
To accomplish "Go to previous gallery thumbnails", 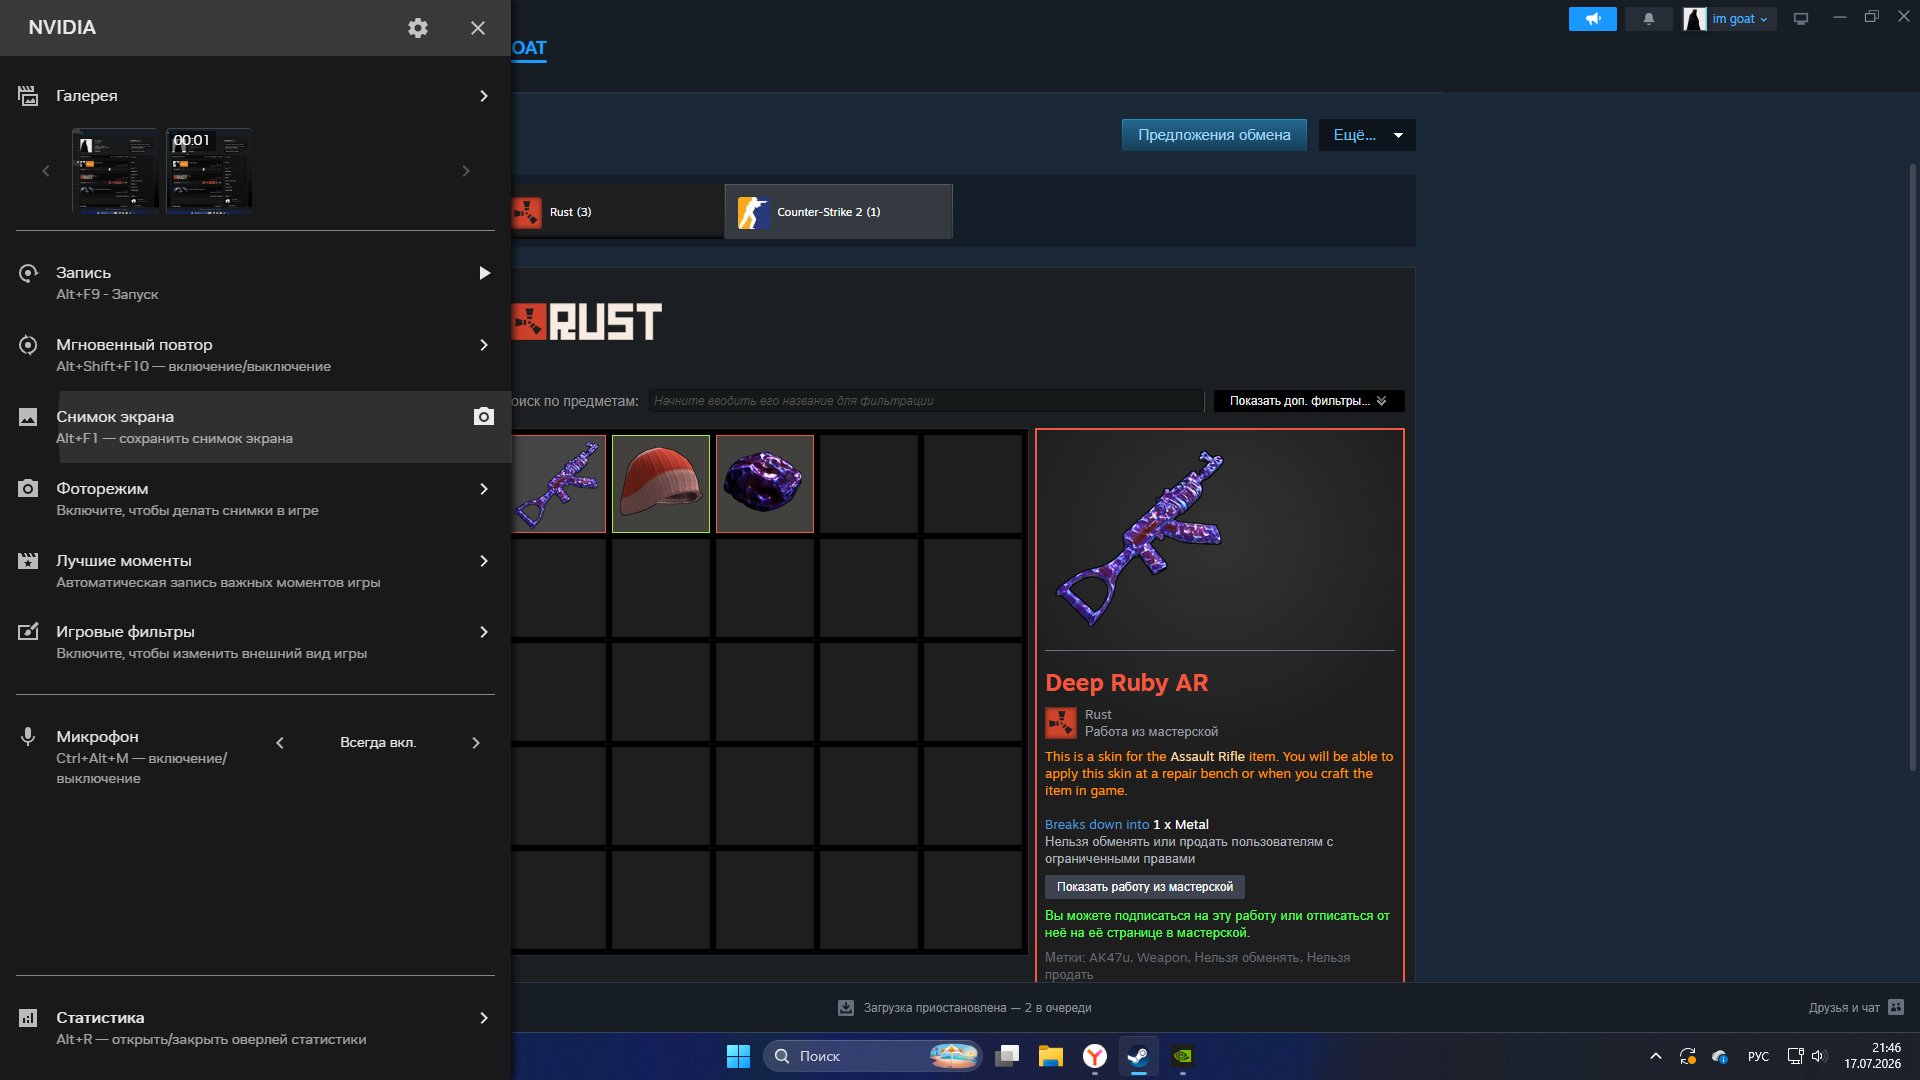I will coord(46,171).
